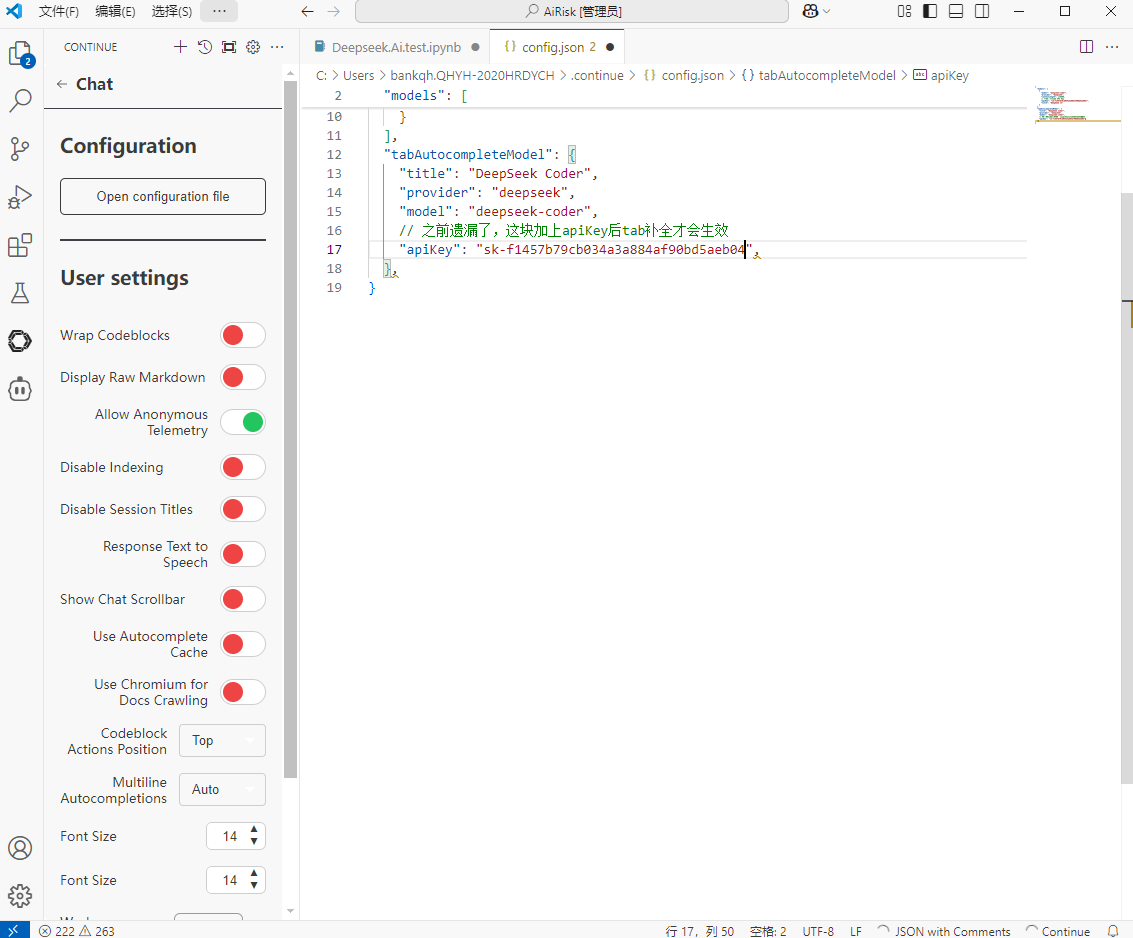Toggle Display Raw Markdown switch

tap(243, 377)
